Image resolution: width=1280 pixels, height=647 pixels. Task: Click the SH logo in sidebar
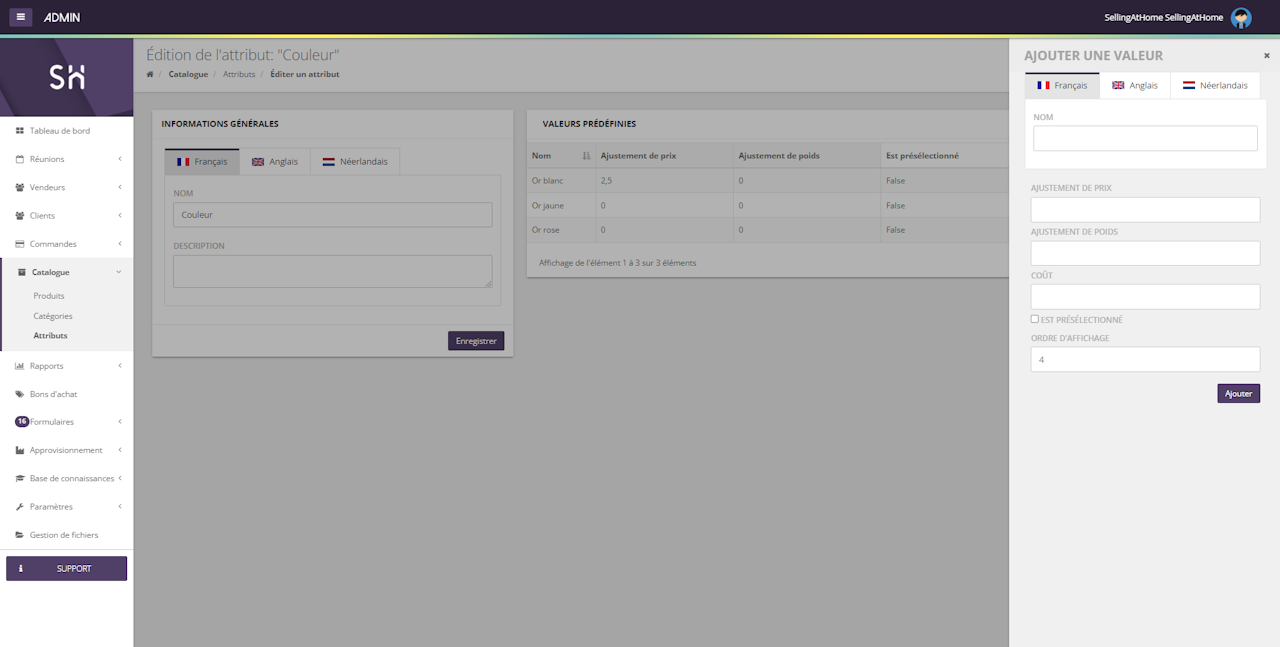(x=67, y=78)
